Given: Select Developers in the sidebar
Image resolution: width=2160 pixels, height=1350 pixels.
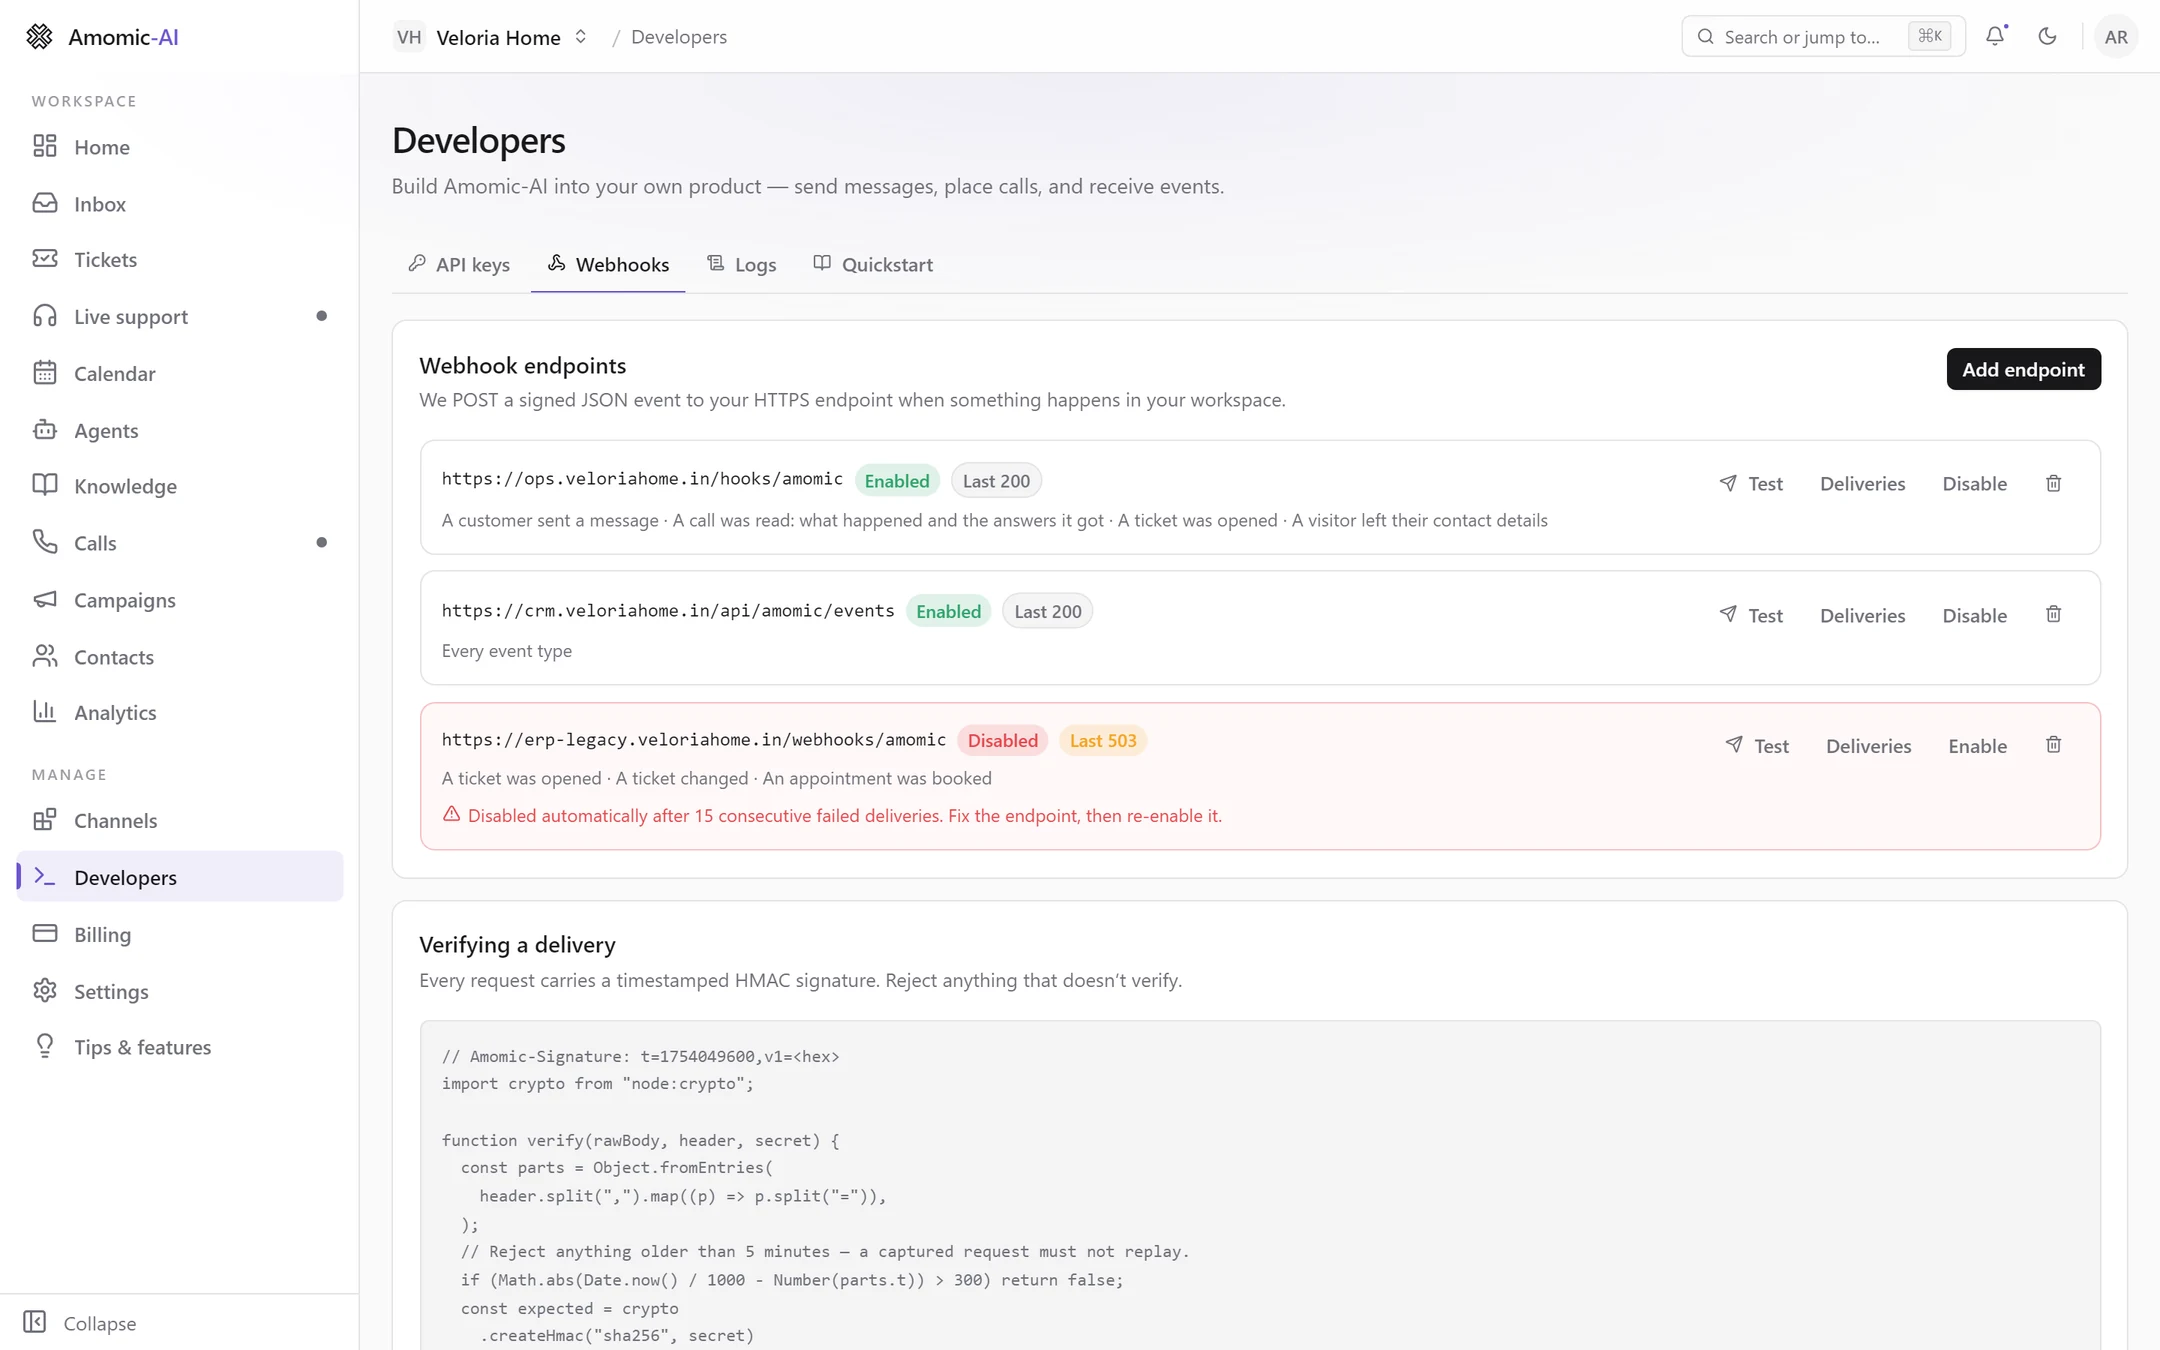Looking at the screenshot, I should [x=180, y=877].
